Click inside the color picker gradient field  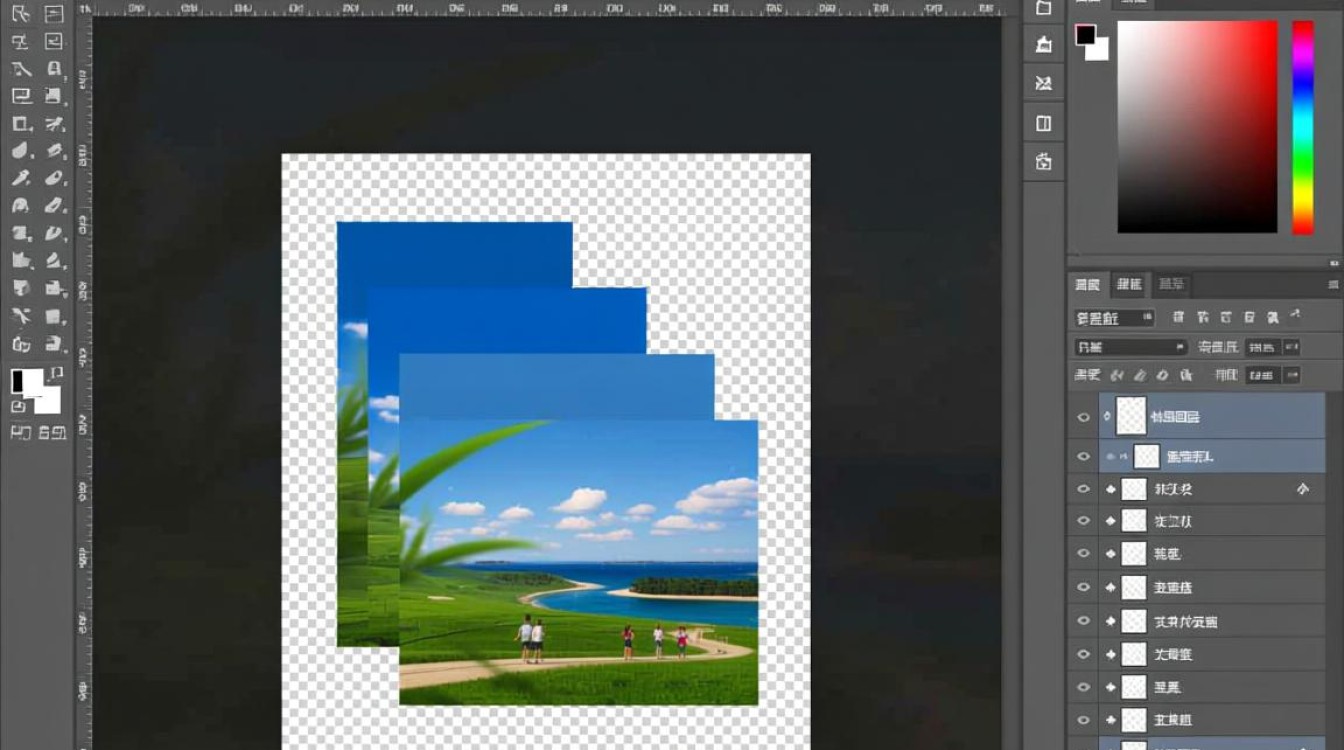coord(1197,127)
